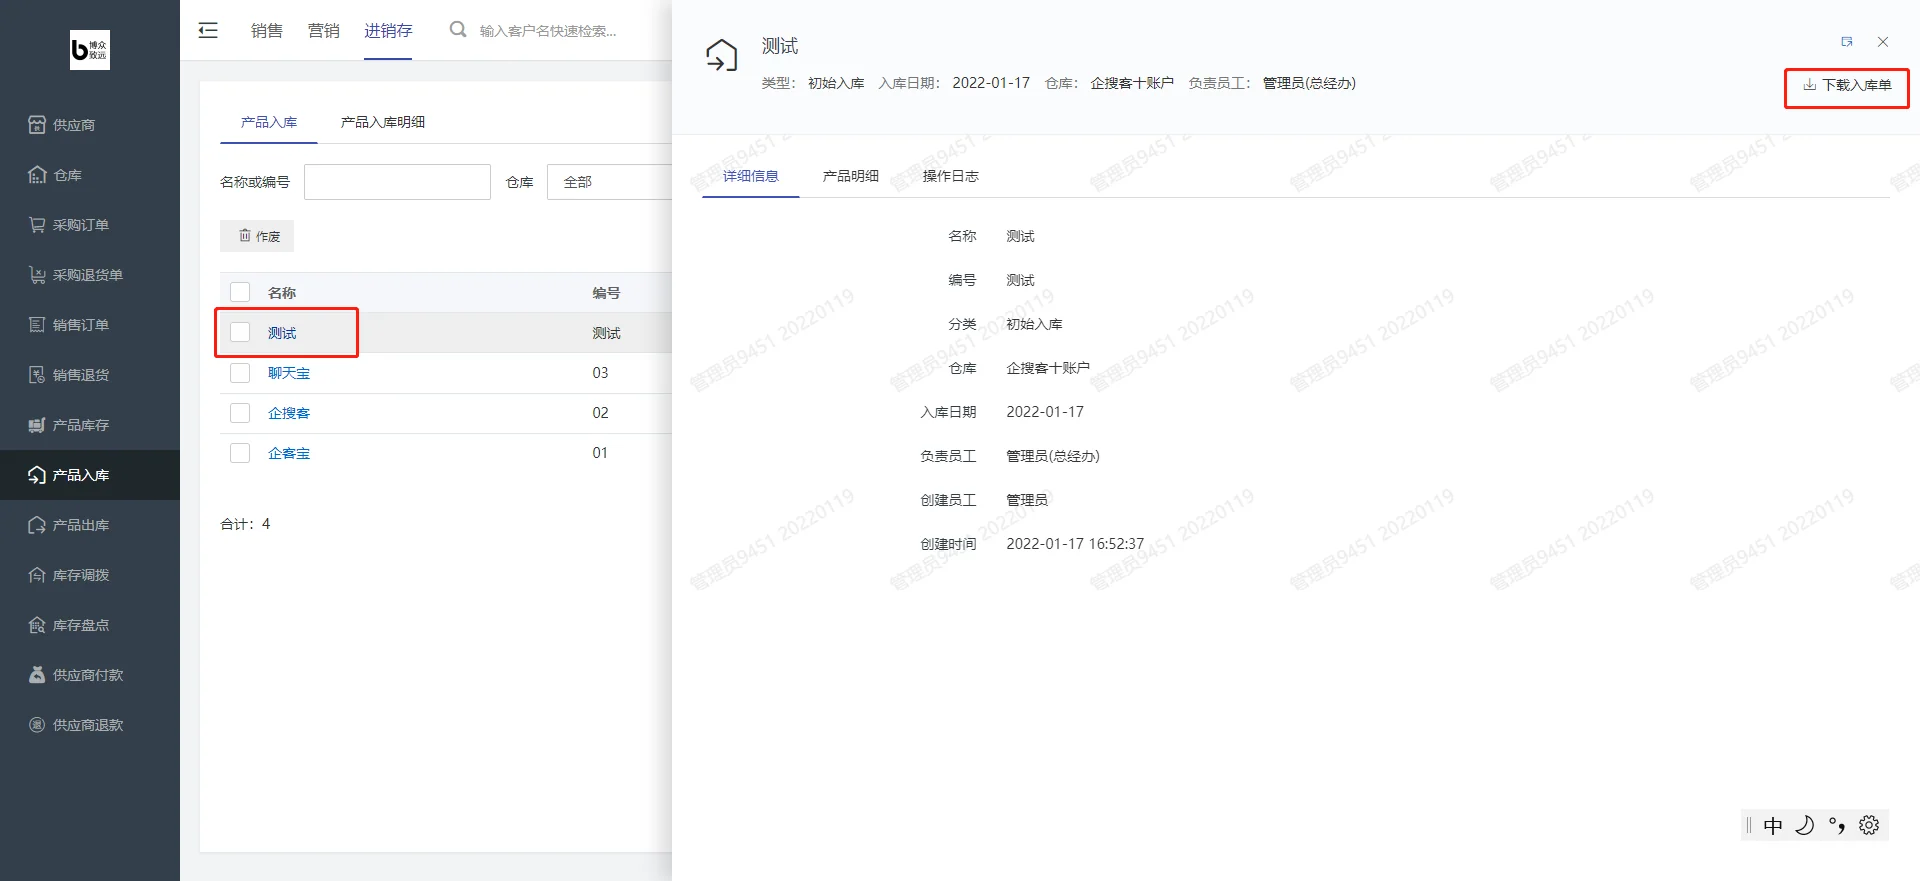
Task: Open detail panel in new window icon
Action: (x=1847, y=42)
